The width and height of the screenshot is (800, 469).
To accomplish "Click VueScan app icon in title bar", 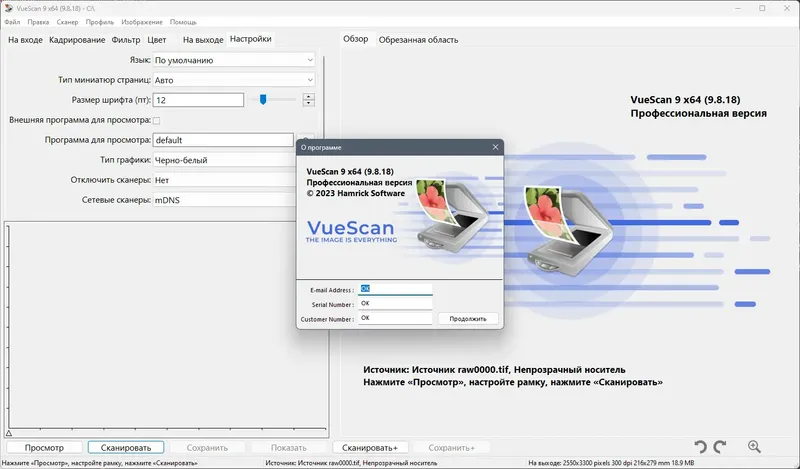I will 8,8.
